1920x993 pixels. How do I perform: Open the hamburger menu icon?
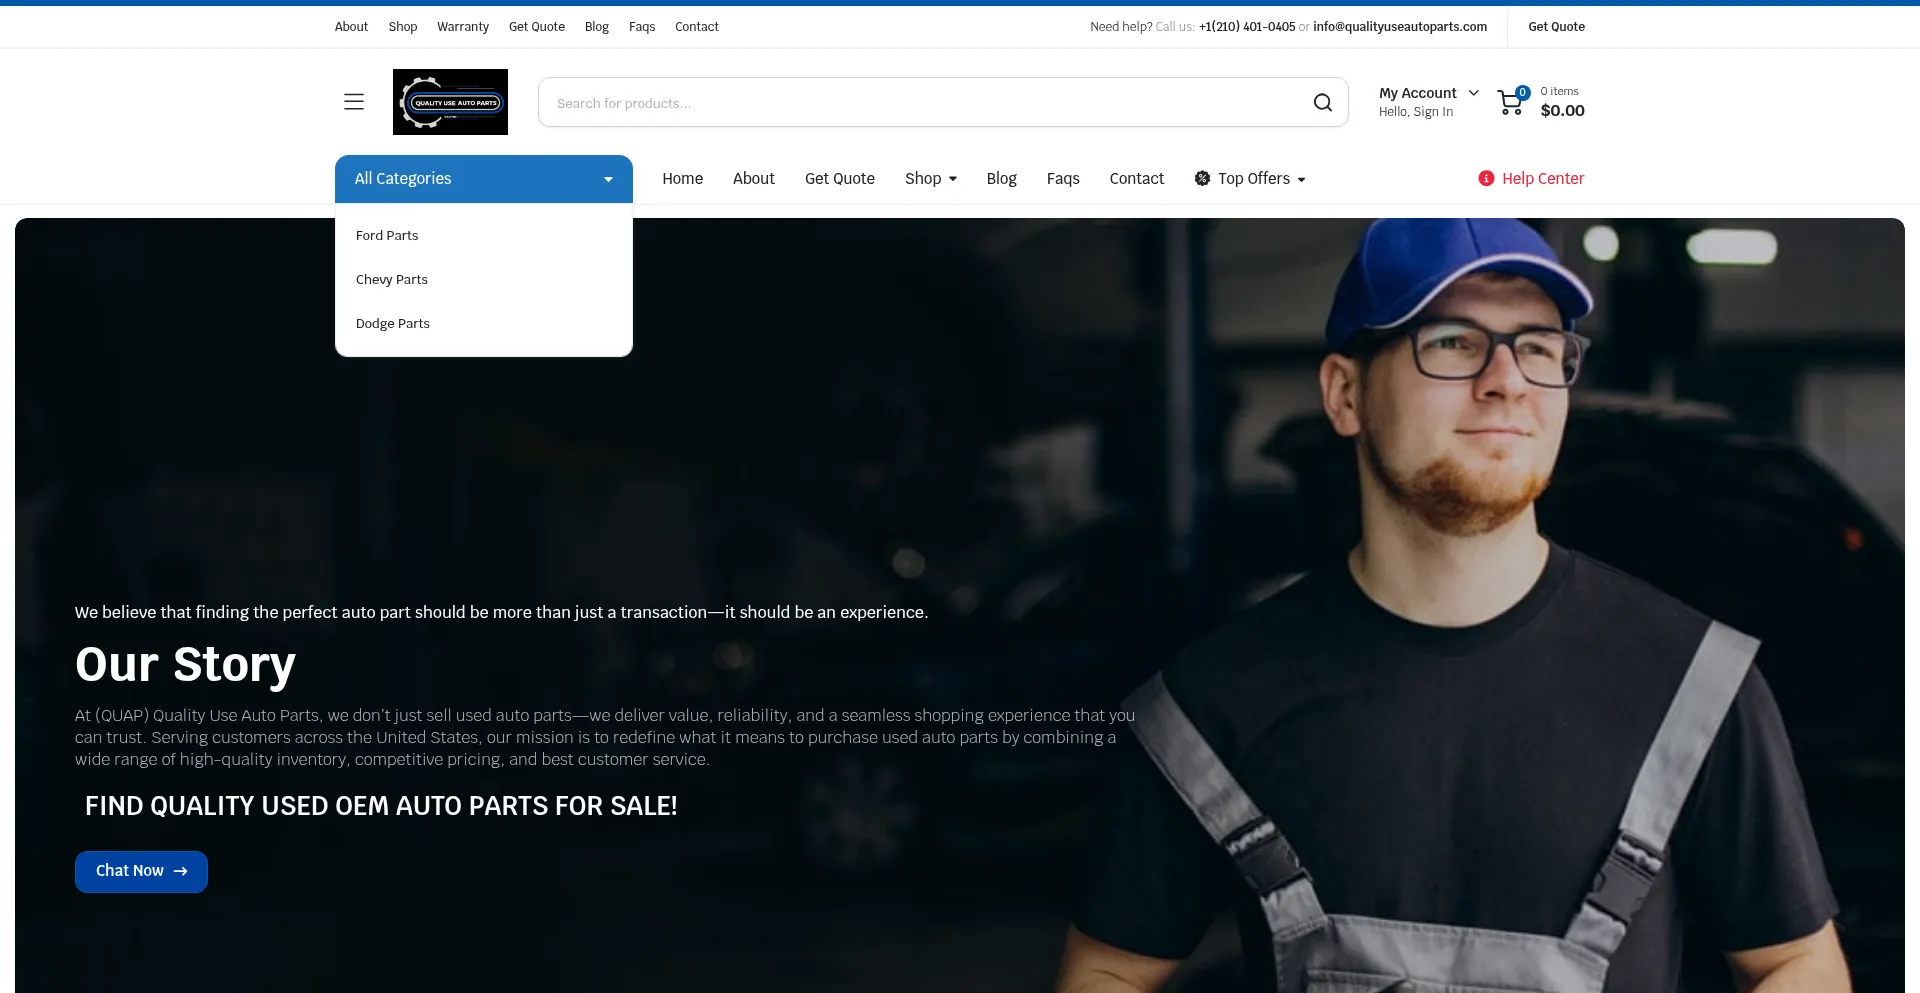click(x=354, y=102)
